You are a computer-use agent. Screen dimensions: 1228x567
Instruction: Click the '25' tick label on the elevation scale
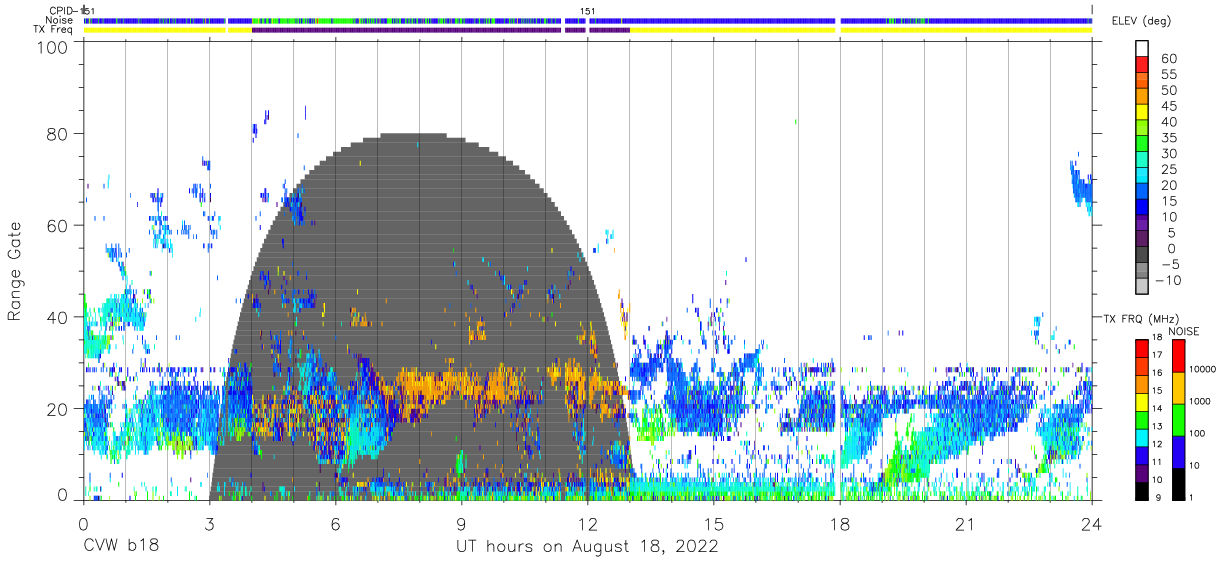1169,169
